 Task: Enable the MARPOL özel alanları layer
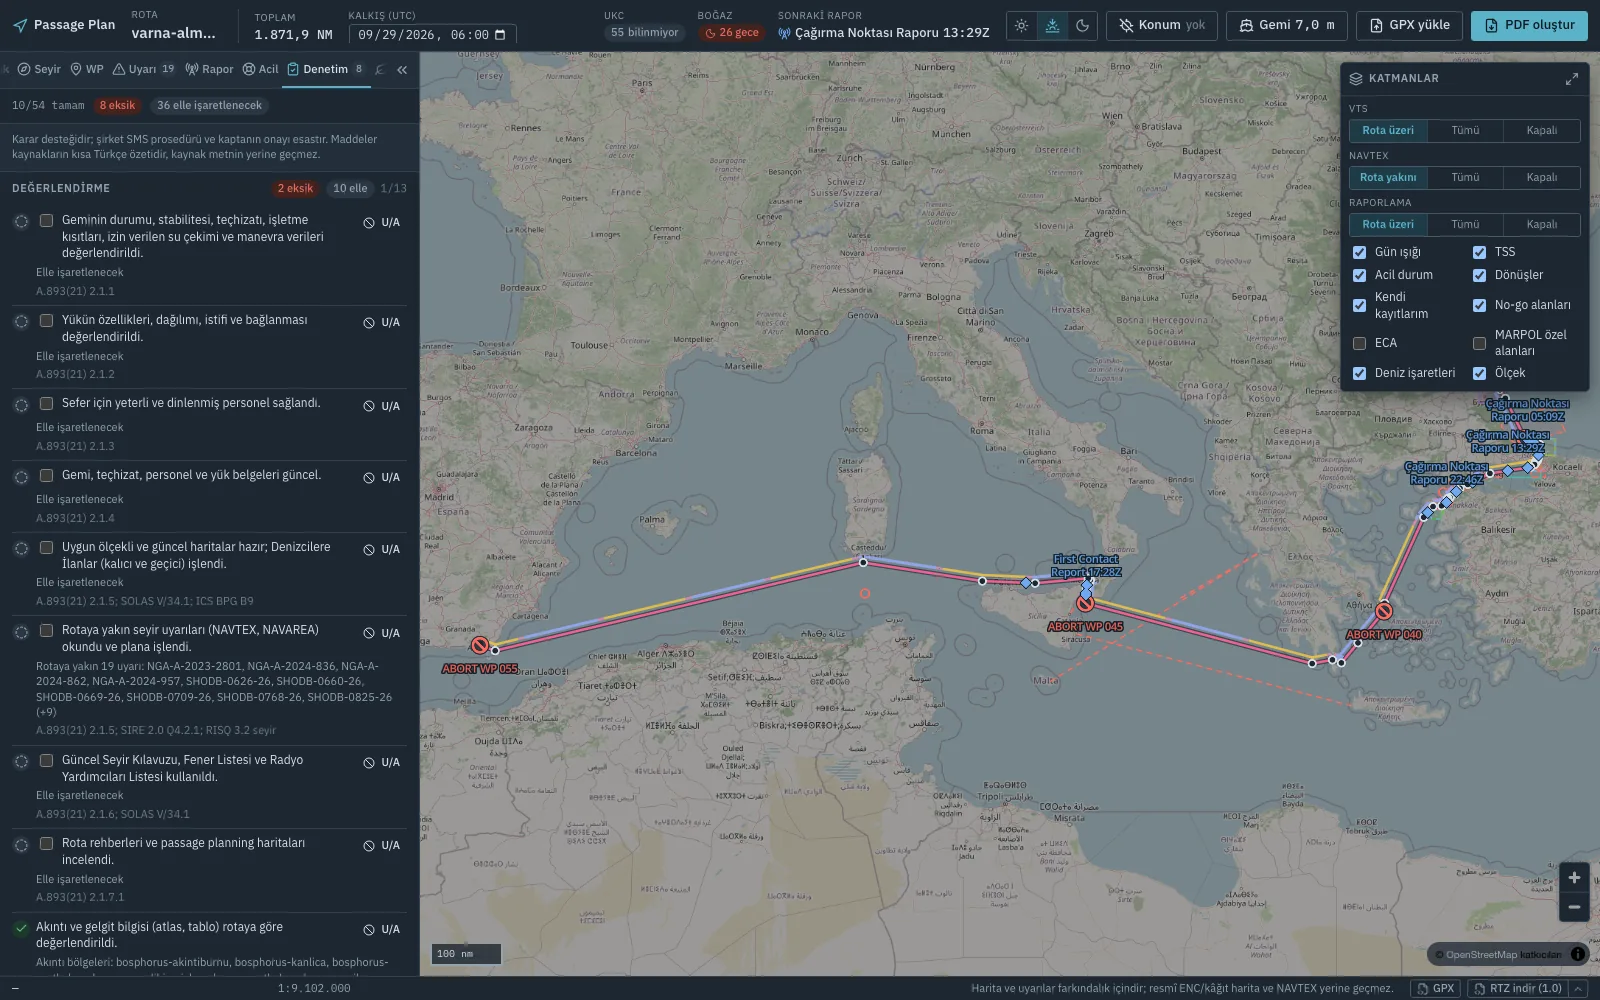pyautogui.click(x=1479, y=343)
